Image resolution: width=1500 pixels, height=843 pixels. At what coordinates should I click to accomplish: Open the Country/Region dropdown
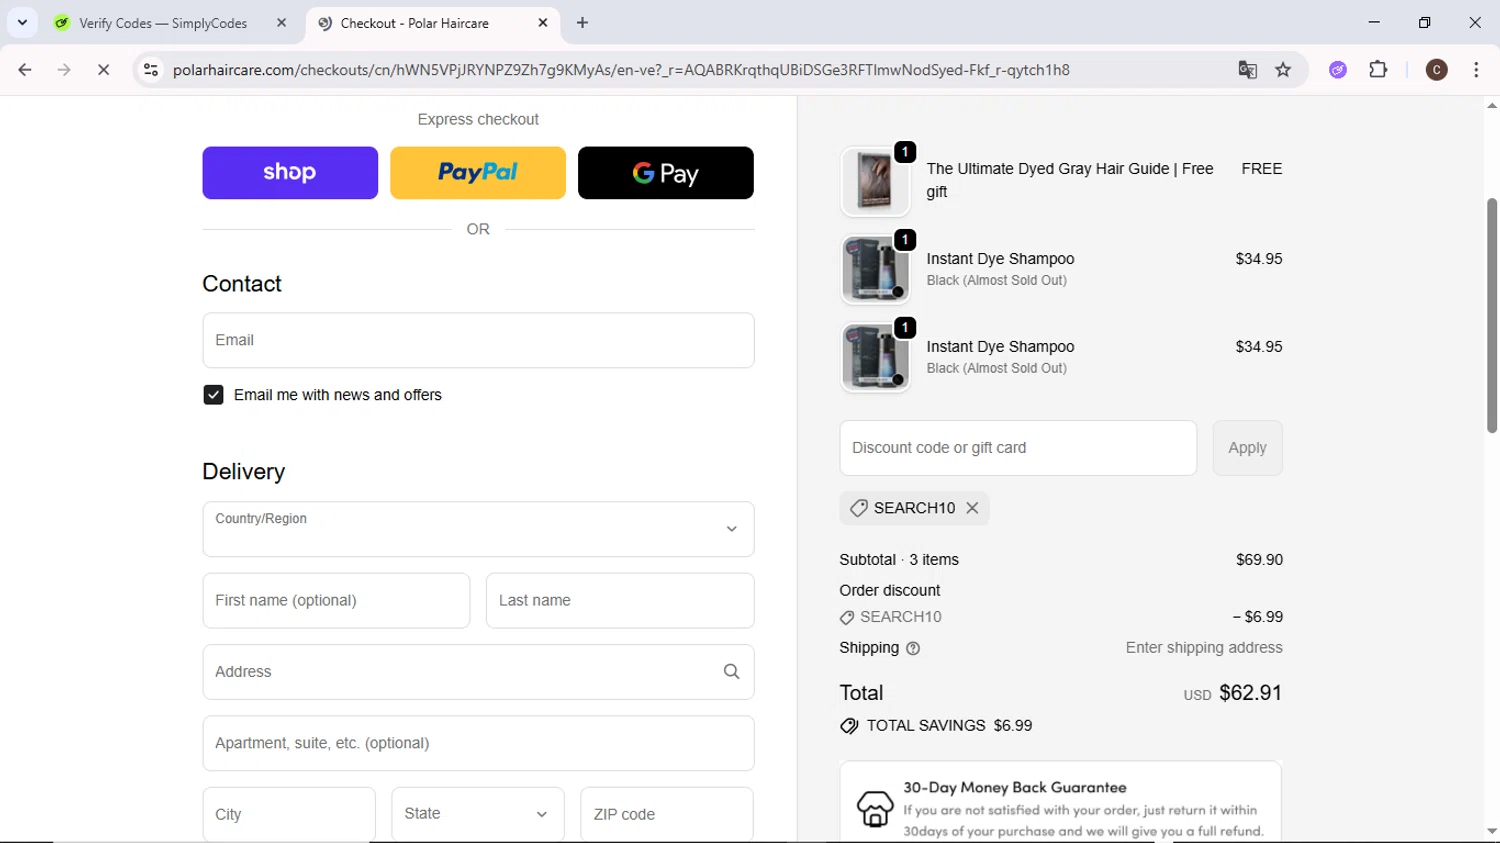(478, 529)
